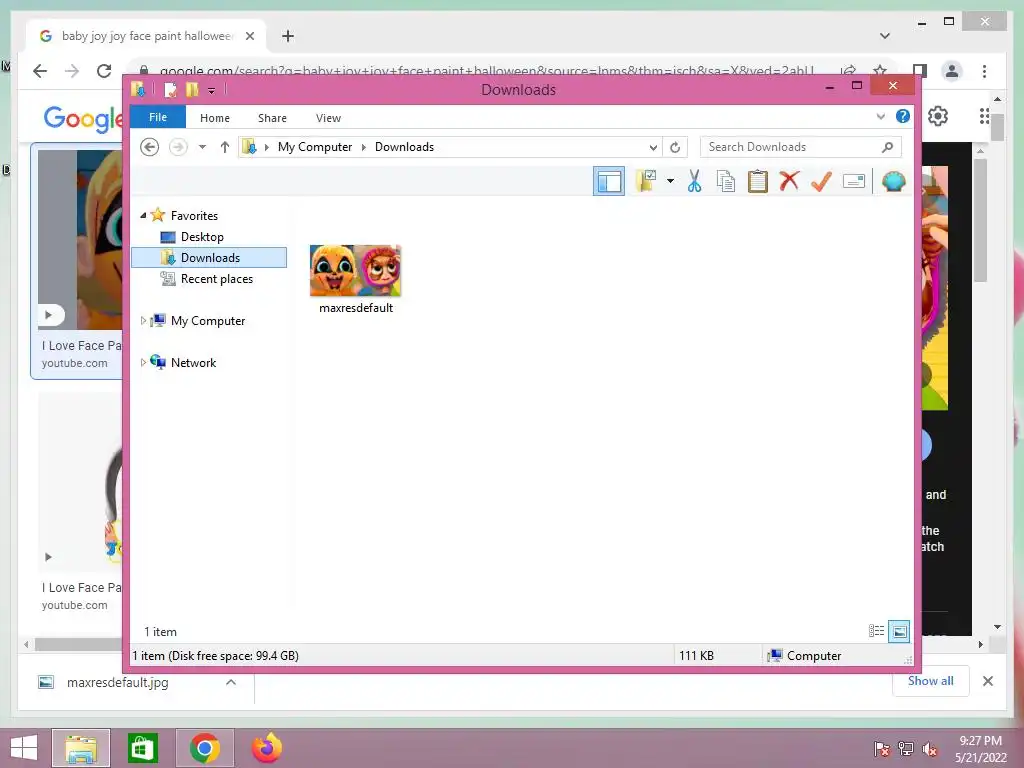
Task: Click the clipboard Paste icon
Action: (758, 181)
